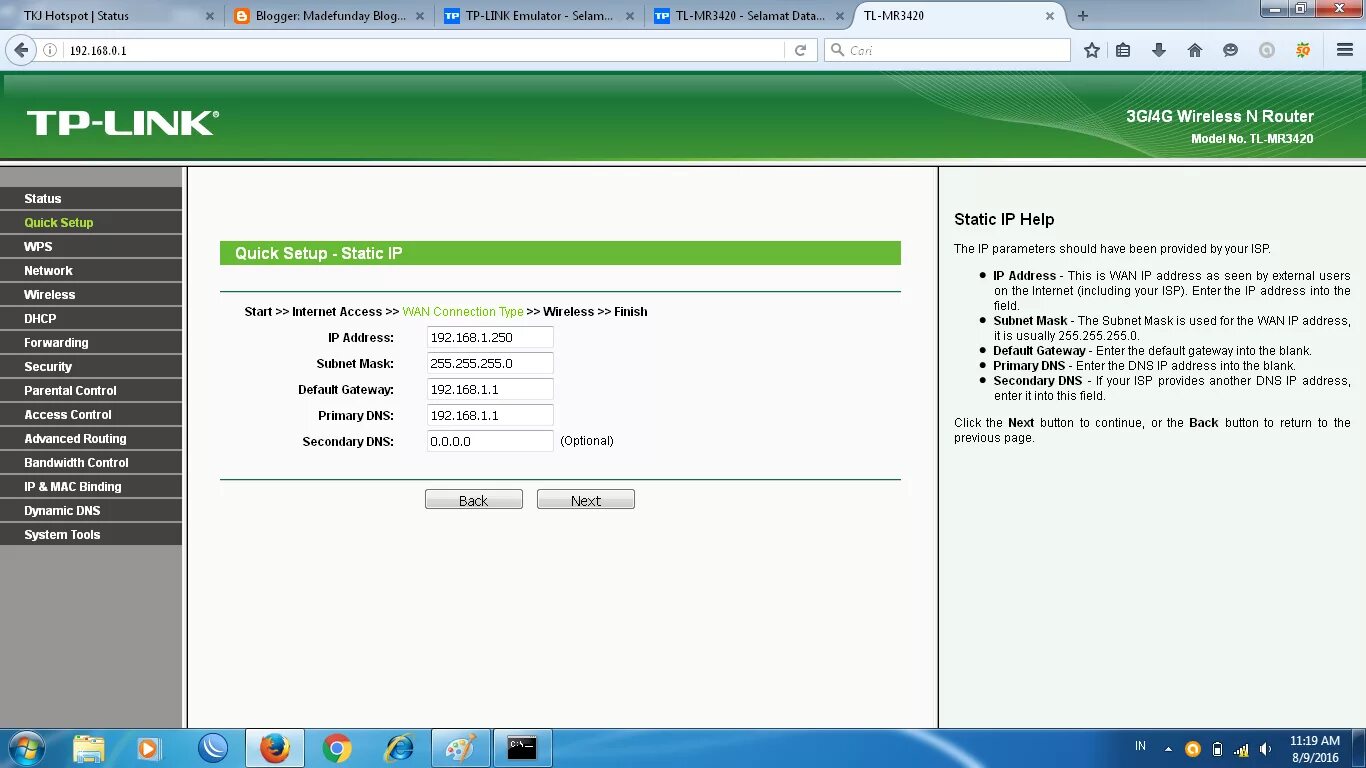Bookmark this page with the star icon
Viewport: 1366px width, 768px height.
tap(1092, 50)
